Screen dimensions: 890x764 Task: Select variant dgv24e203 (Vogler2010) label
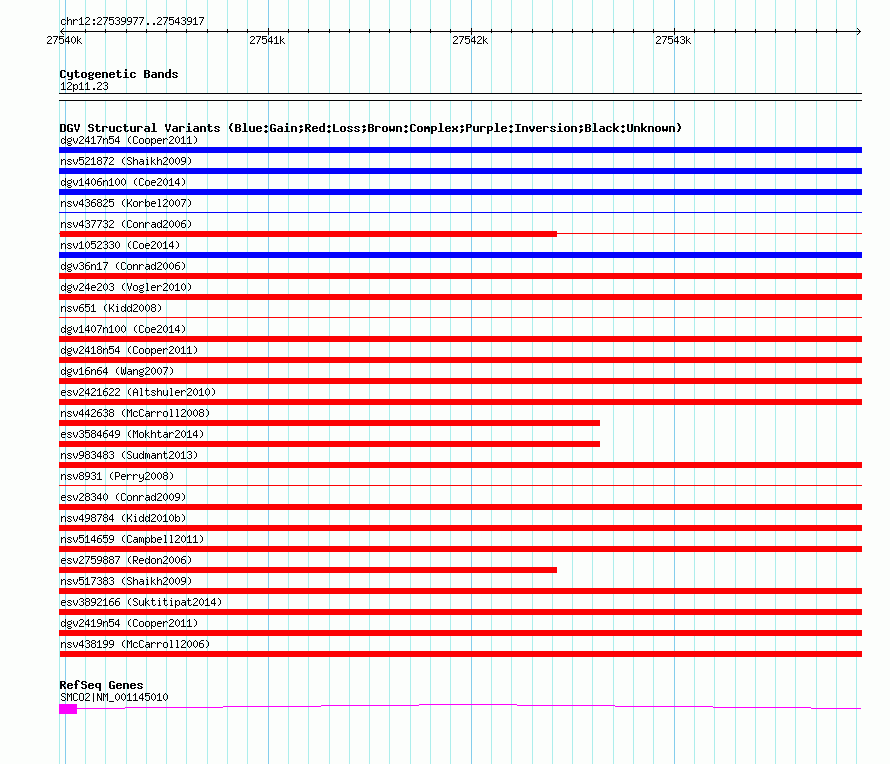click(x=126, y=287)
